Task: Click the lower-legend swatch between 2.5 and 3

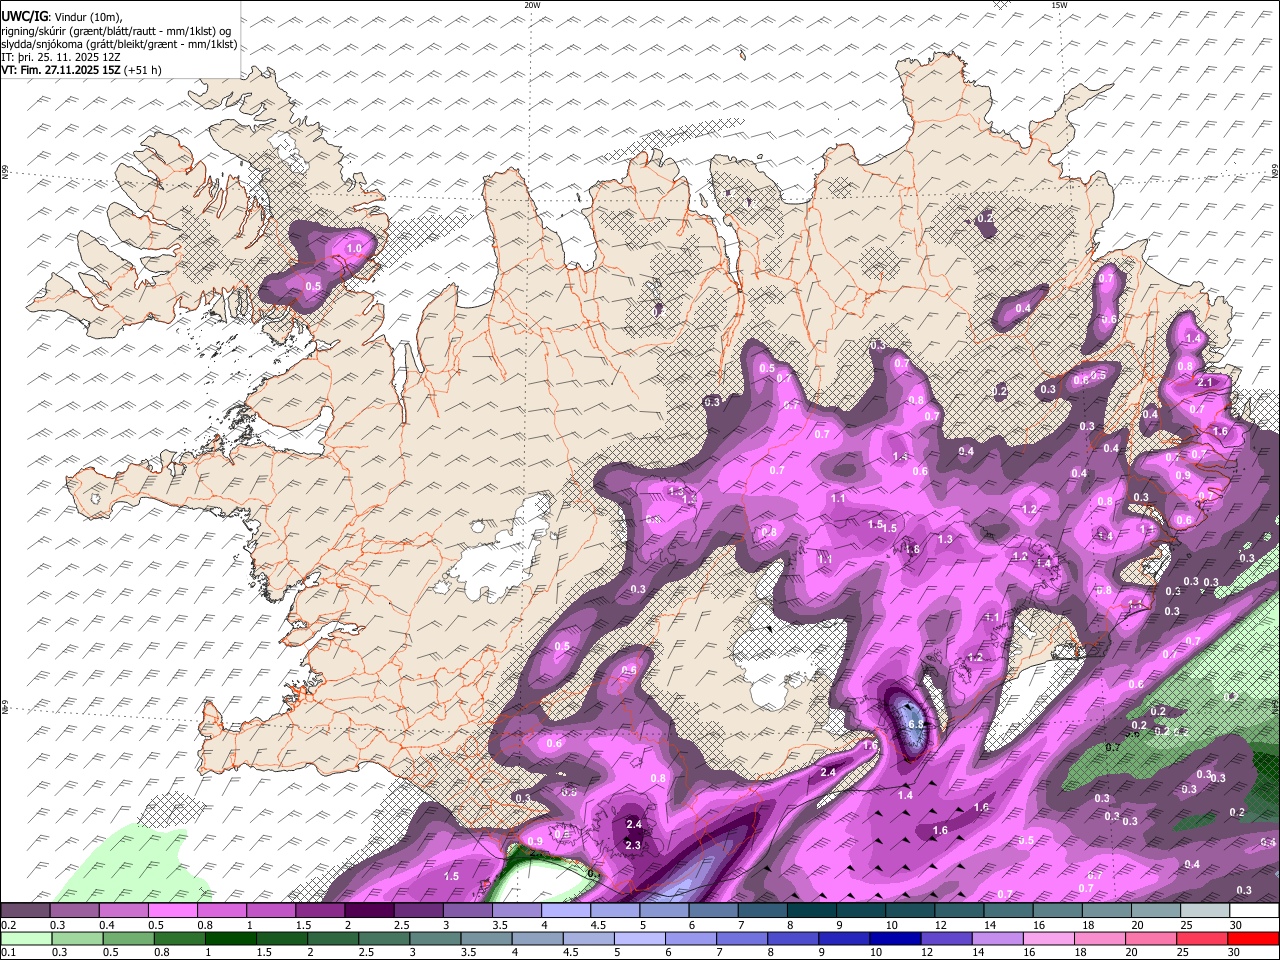Action: point(385,938)
